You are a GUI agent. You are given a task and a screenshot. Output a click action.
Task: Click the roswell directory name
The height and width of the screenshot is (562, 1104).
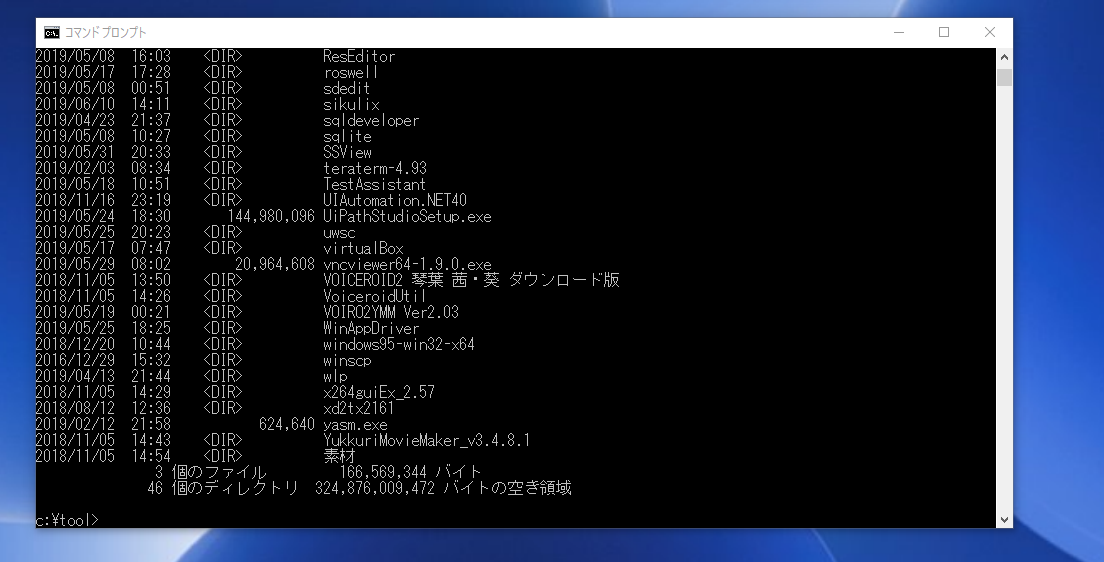point(351,73)
